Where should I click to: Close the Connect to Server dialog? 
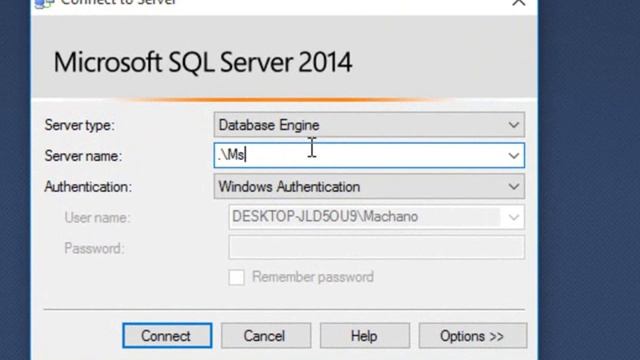coord(518,2)
